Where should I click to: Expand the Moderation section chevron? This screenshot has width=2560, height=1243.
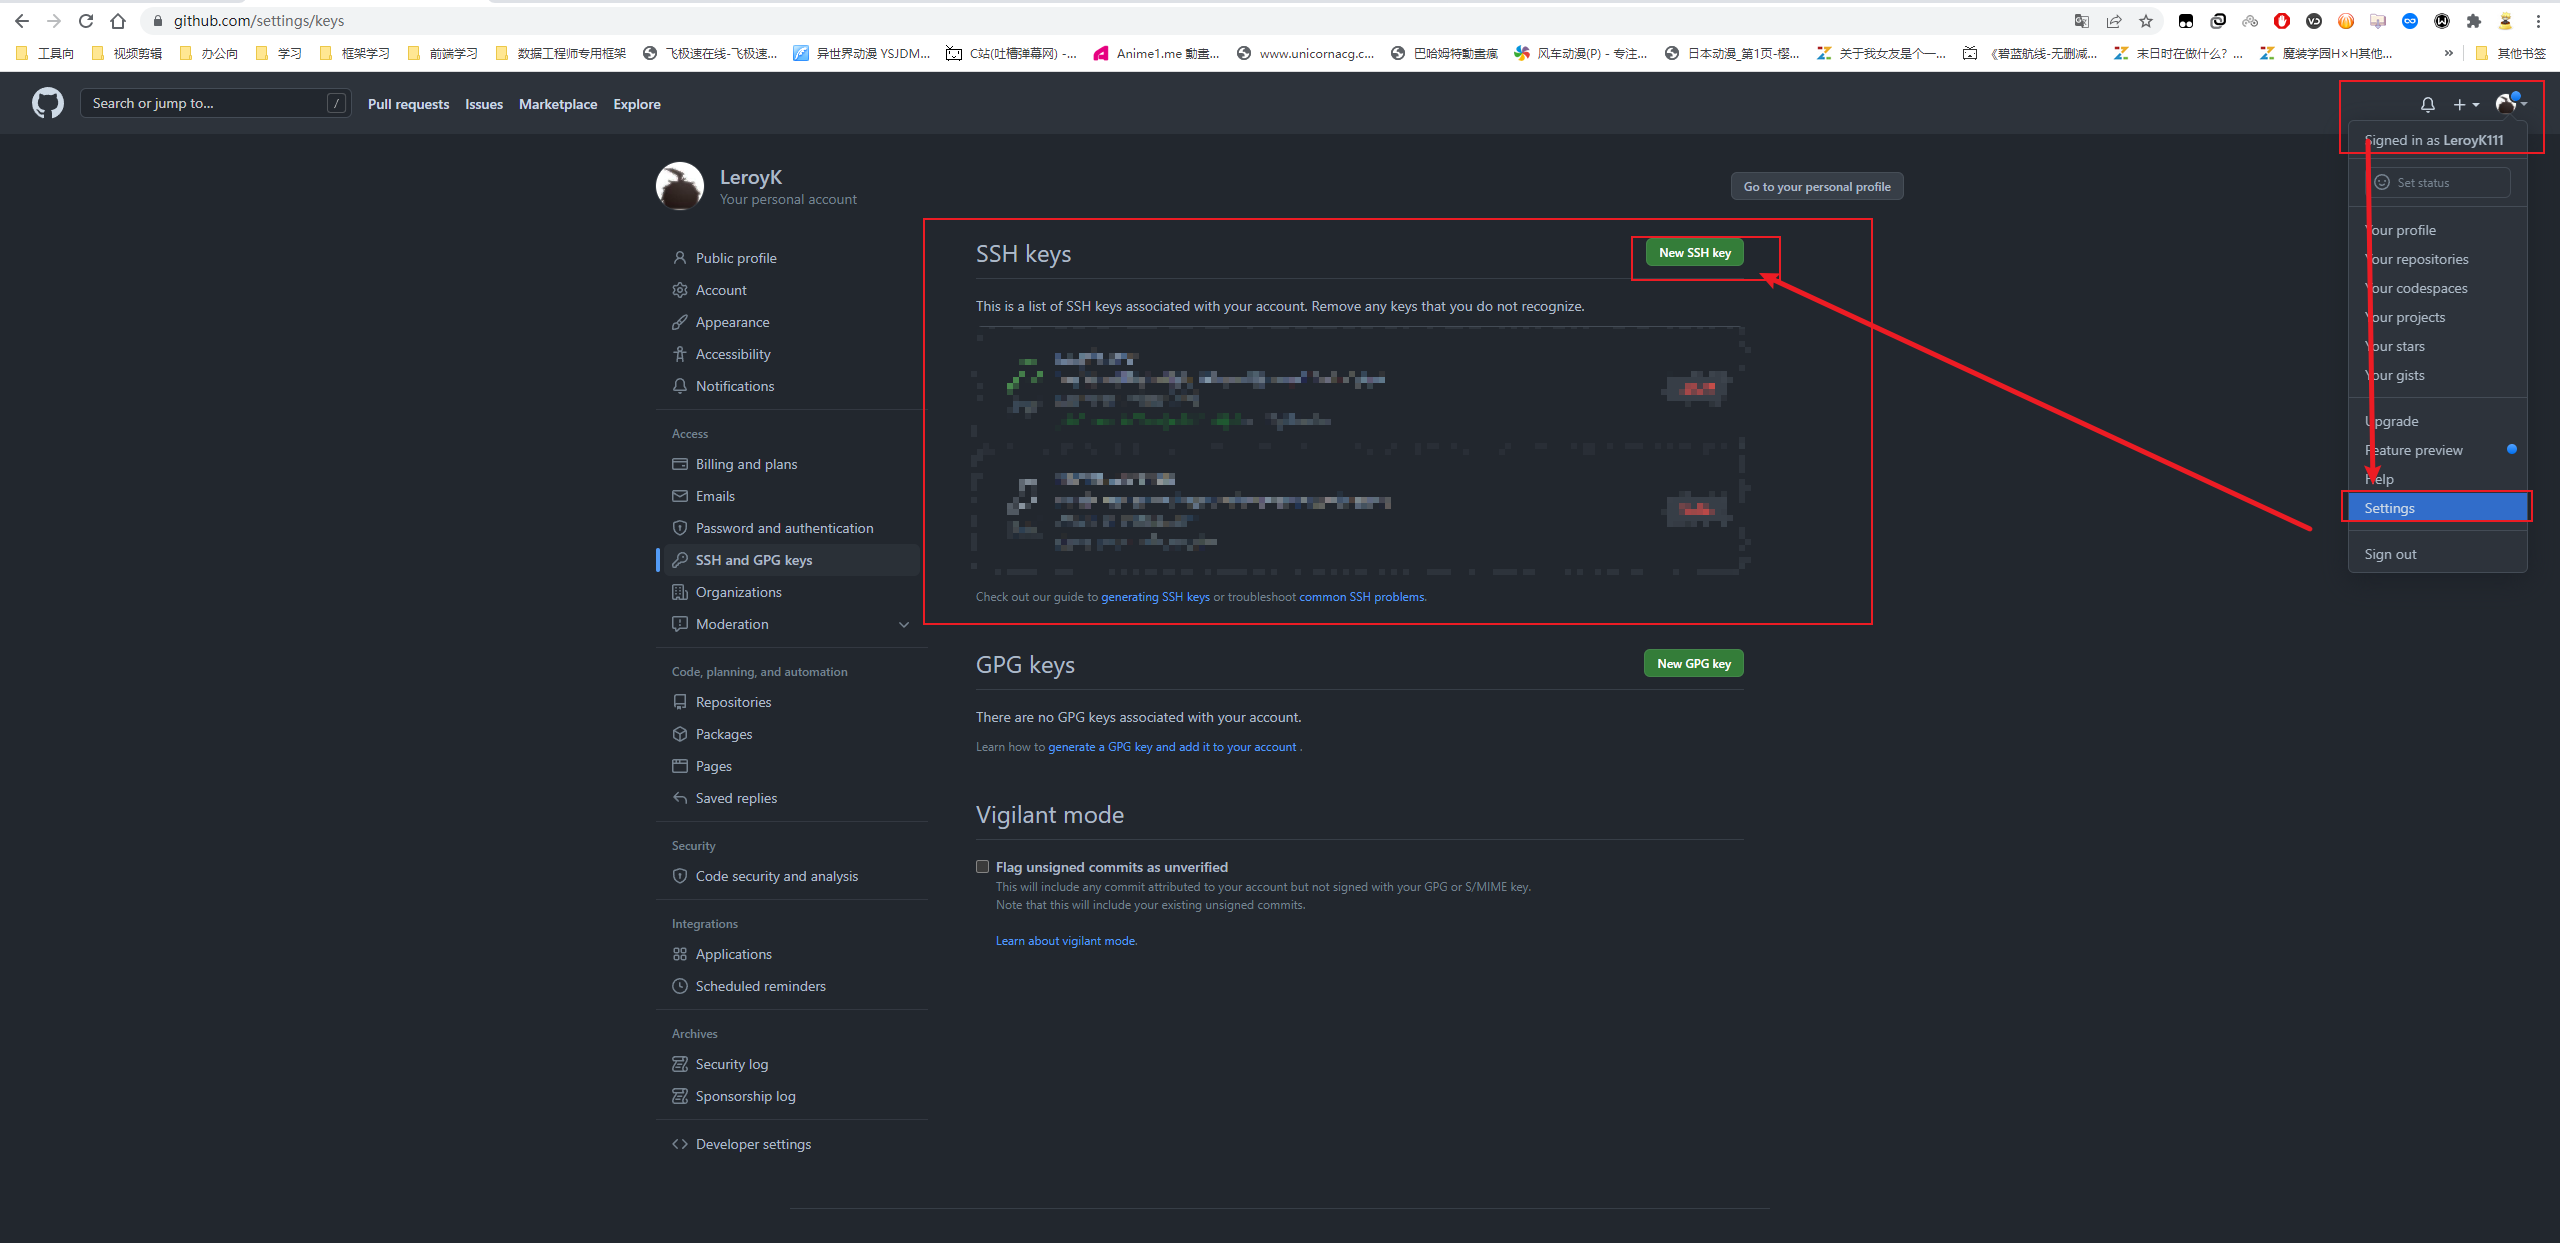click(904, 624)
